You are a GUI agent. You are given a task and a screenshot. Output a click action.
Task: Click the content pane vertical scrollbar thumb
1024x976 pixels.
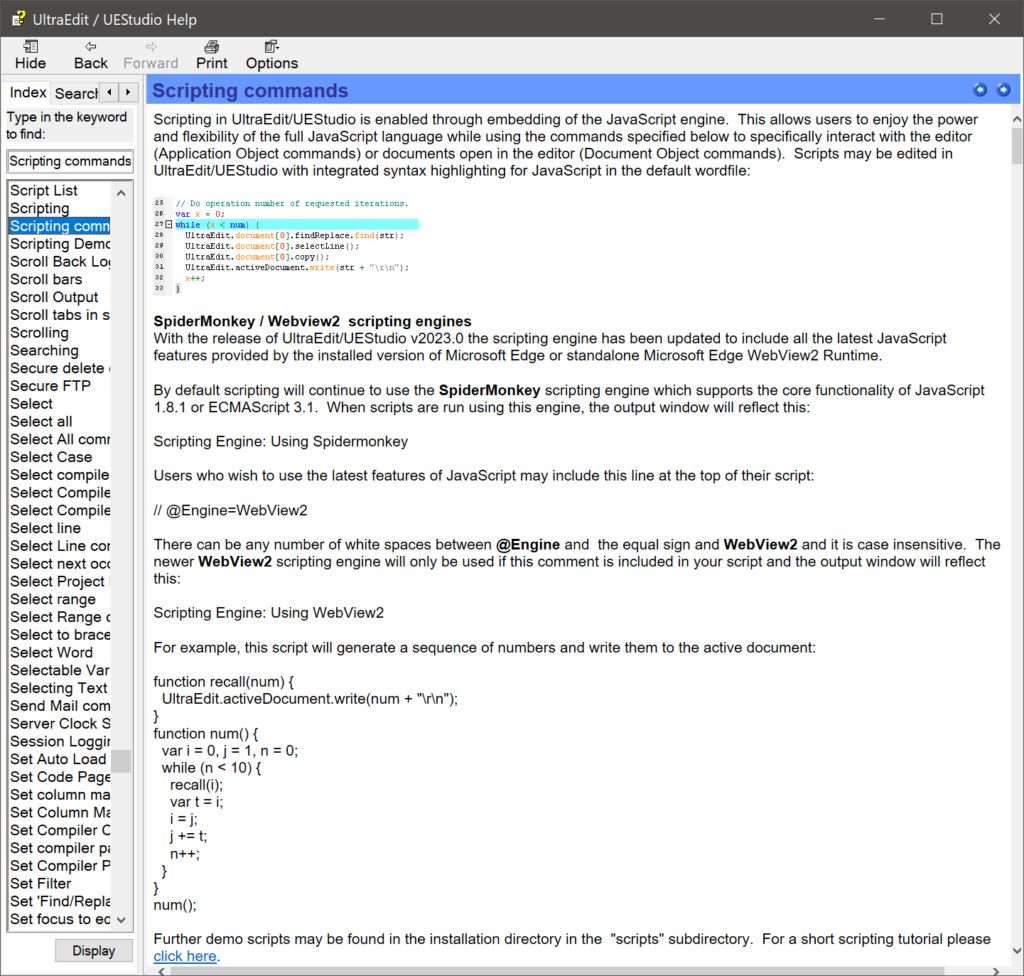pyautogui.click(x=1017, y=146)
